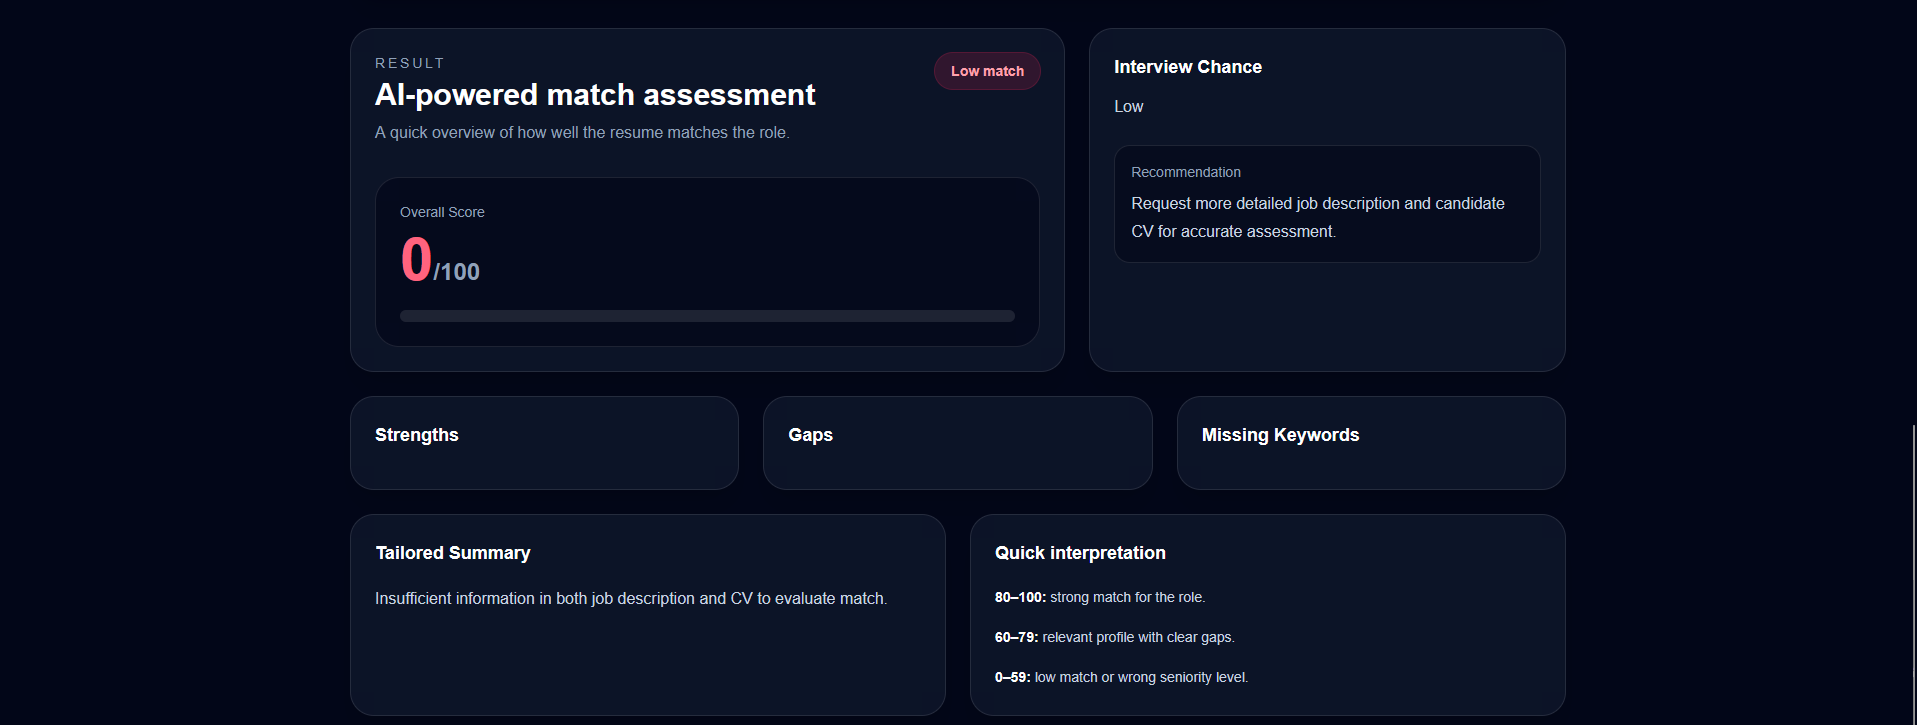
Task: Click the Interview Chance heading
Action: [x=1187, y=66]
